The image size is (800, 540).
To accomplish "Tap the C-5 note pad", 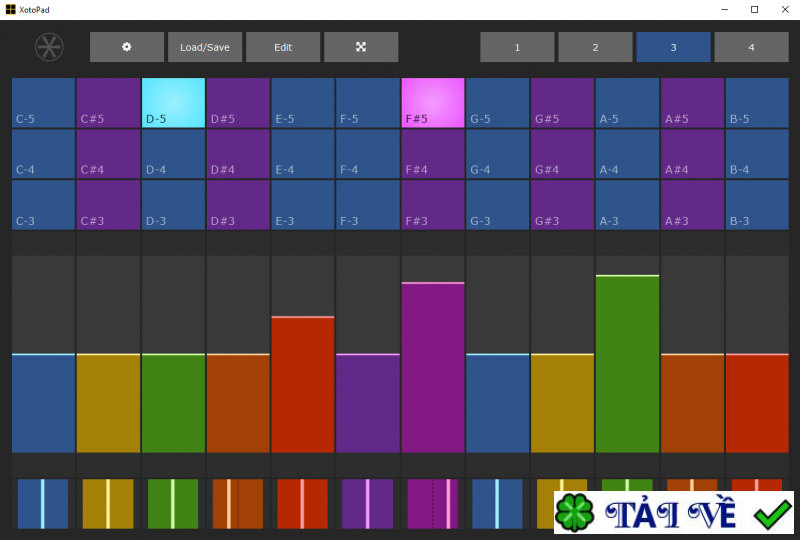I will point(43,103).
